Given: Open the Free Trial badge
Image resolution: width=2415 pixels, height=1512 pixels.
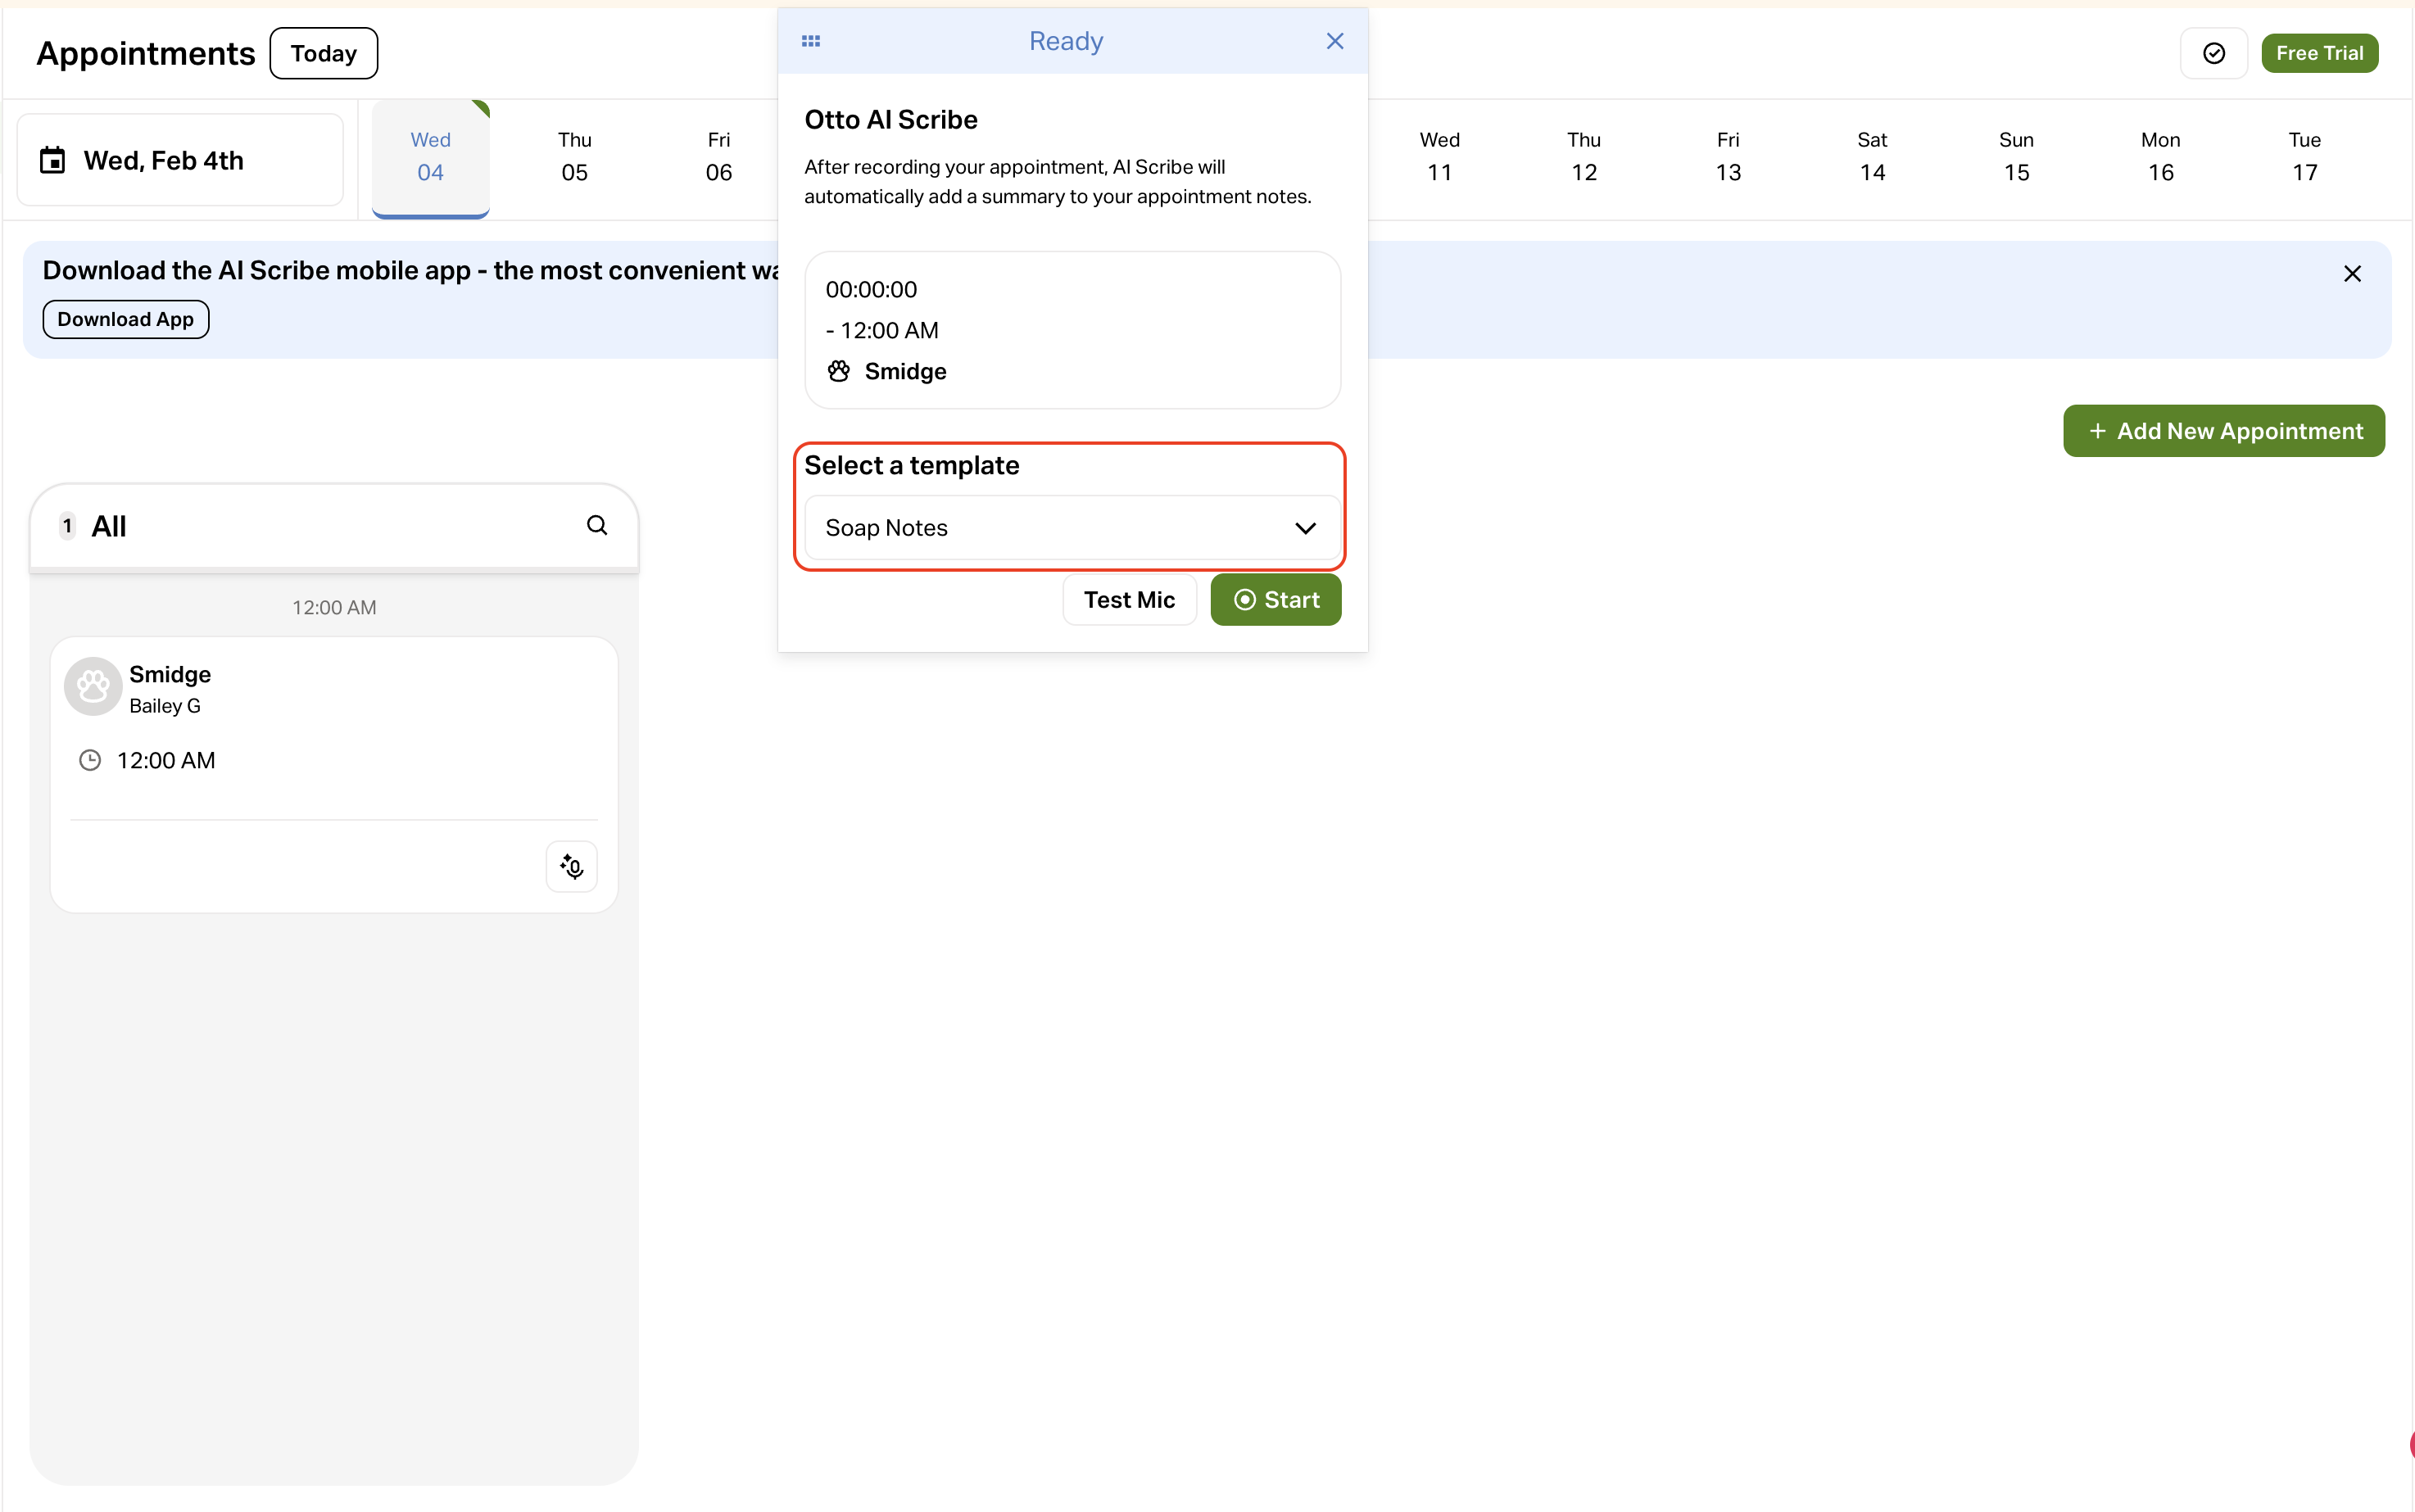Looking at the screenshot, I should tap(2318, 53).
